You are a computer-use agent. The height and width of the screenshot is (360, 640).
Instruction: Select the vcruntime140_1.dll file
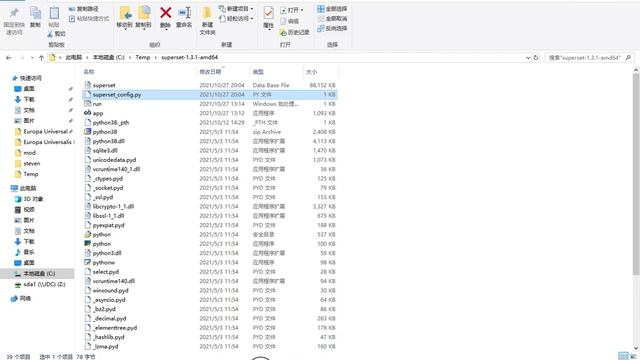point(210,169)
